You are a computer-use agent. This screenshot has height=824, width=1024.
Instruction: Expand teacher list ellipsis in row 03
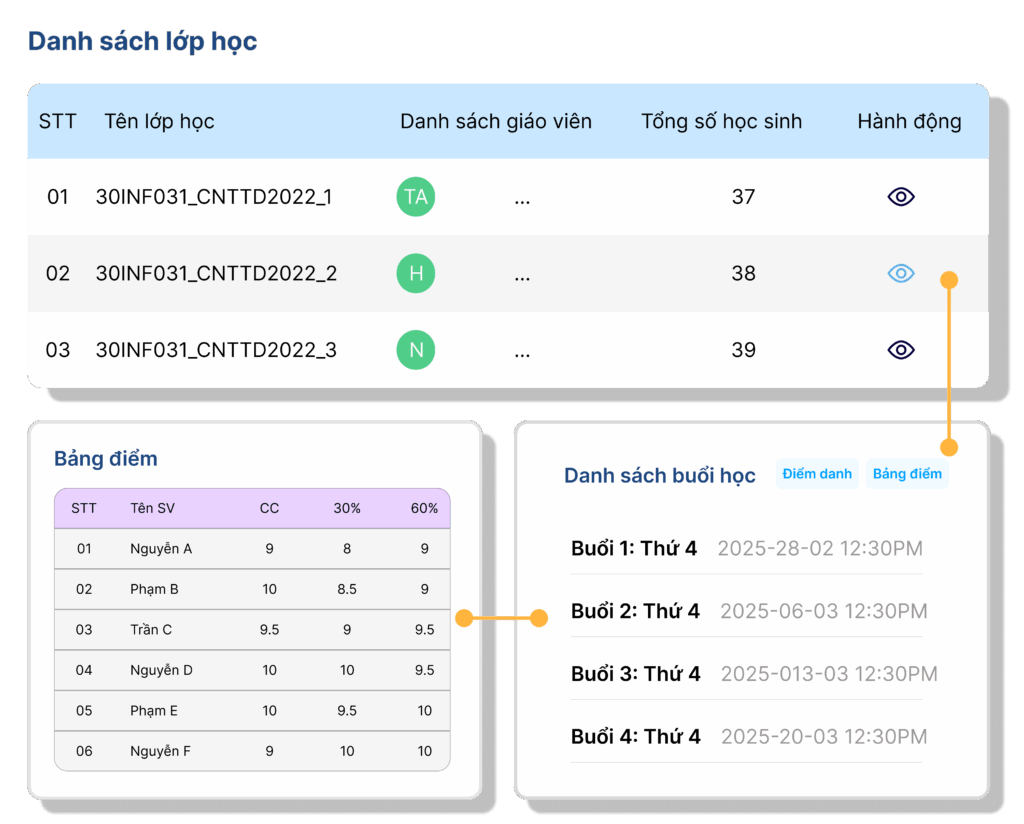pos(522,350)
